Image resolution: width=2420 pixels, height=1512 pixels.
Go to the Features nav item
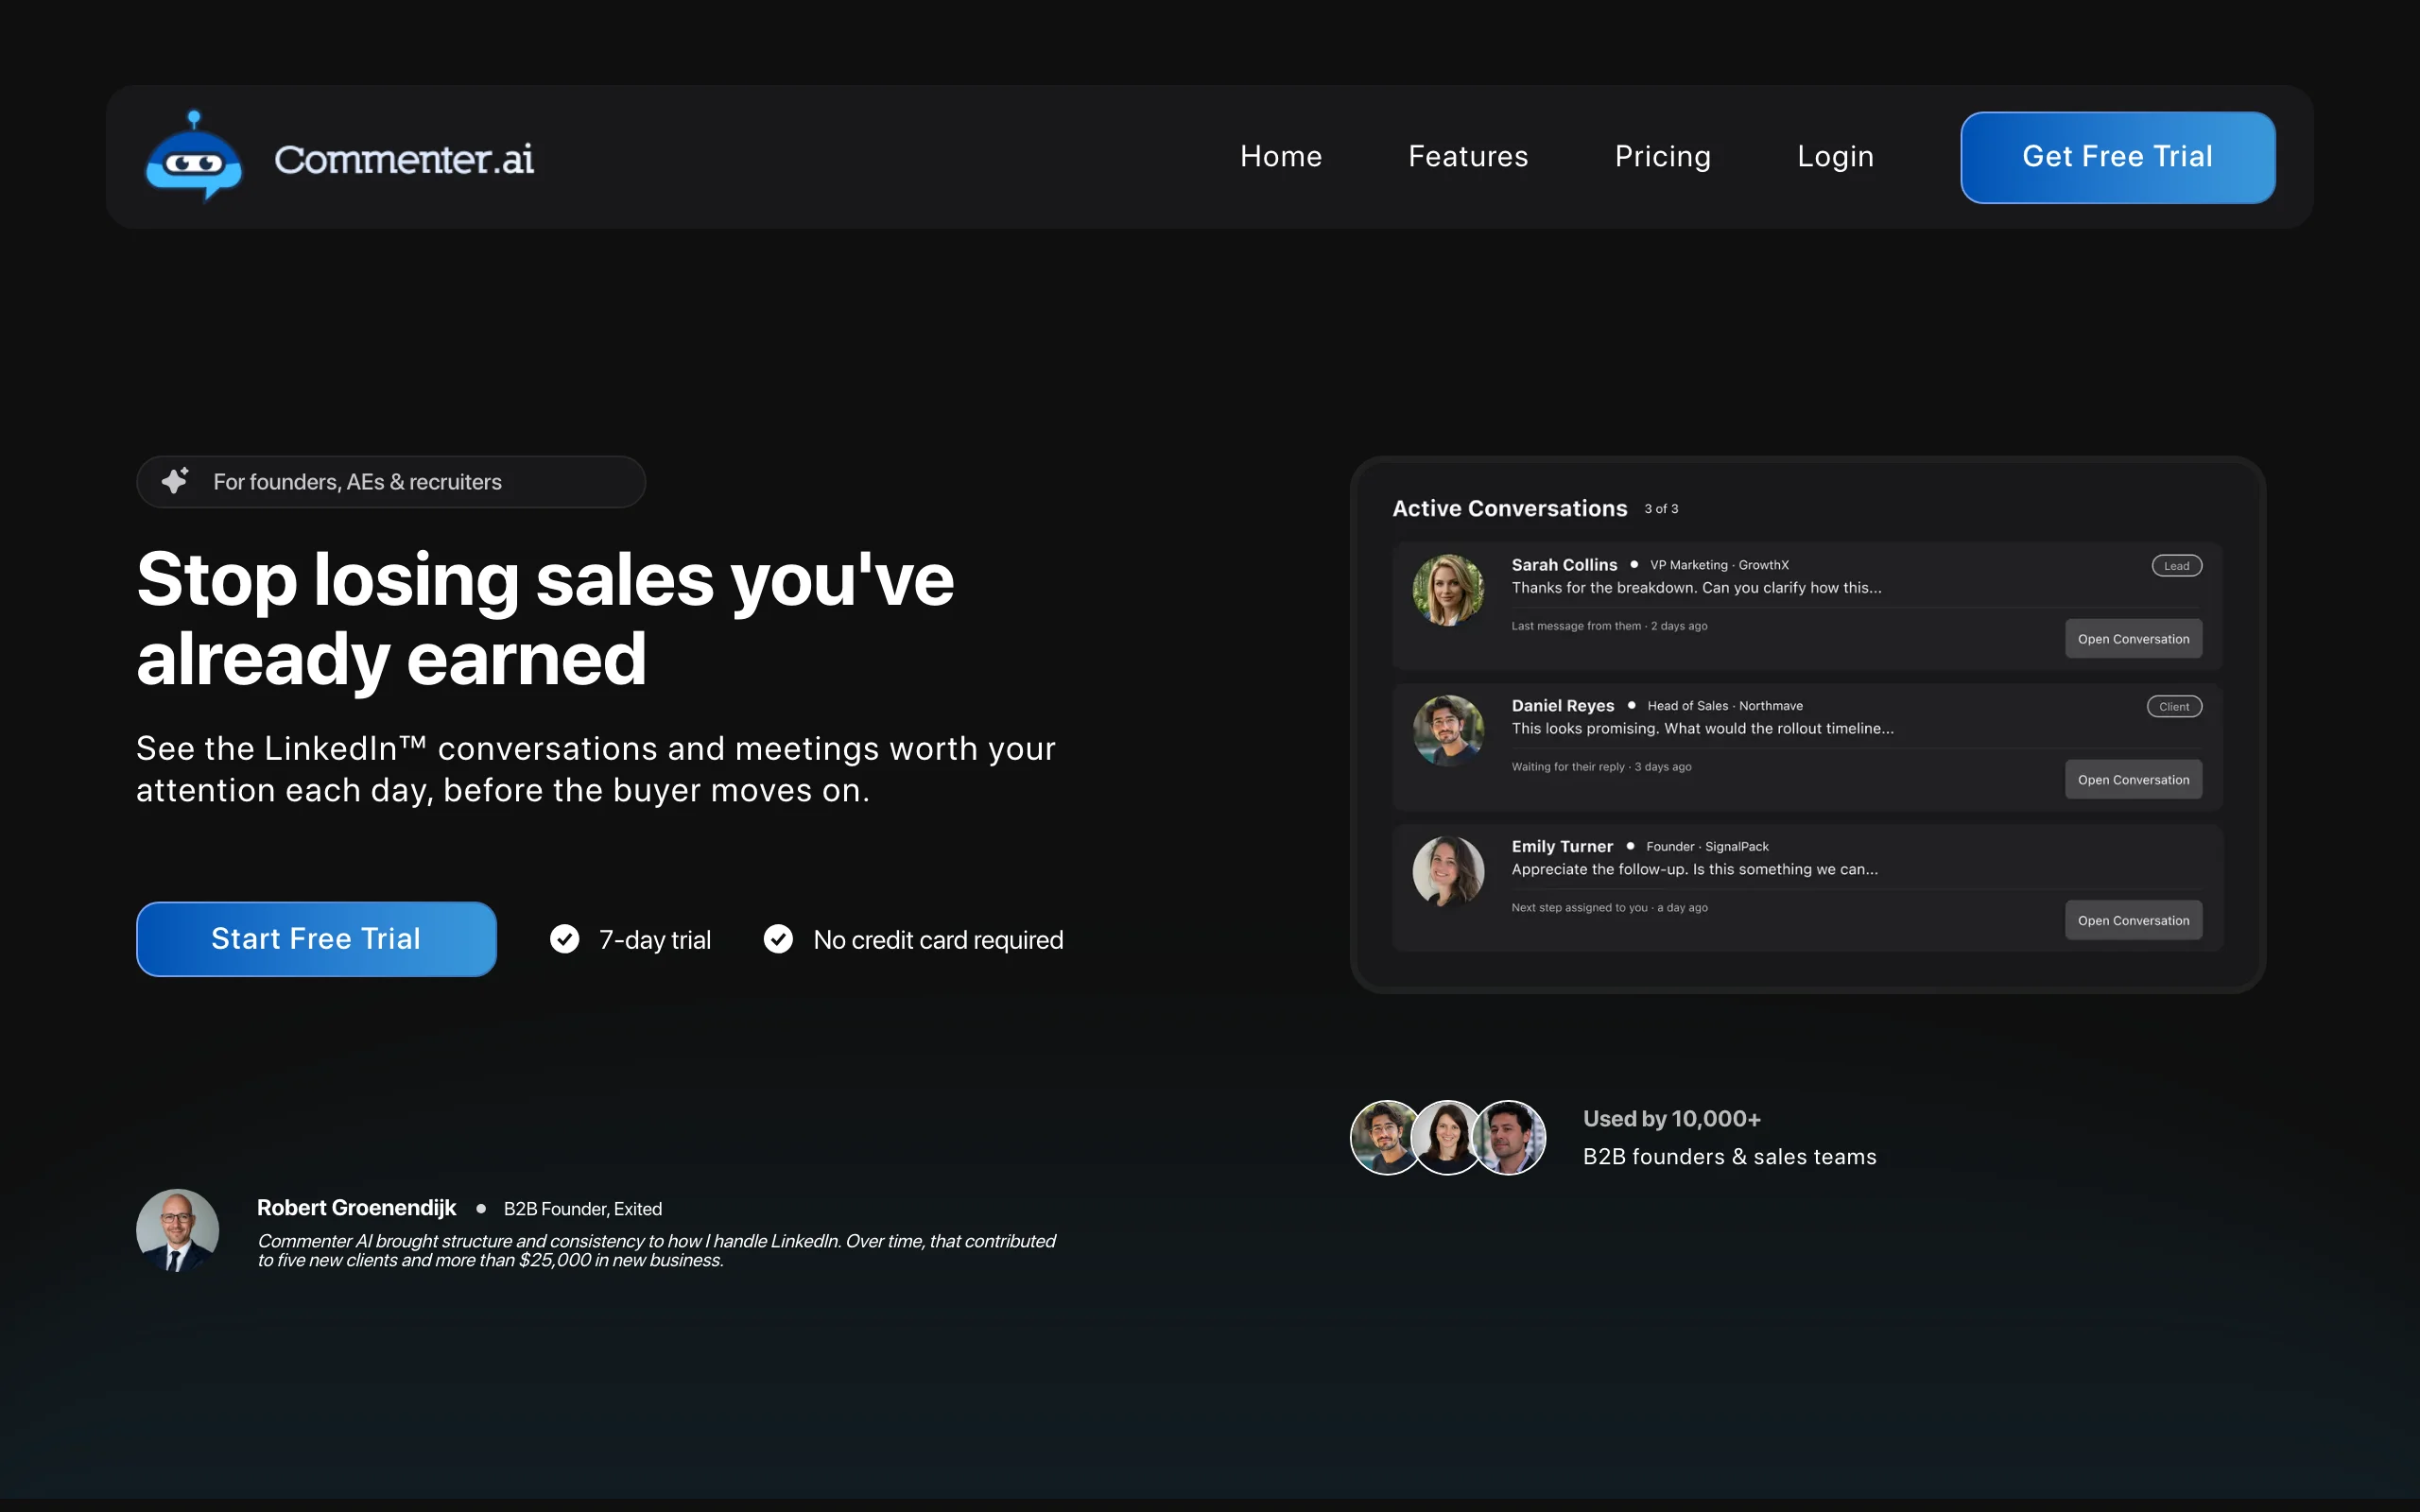tap(1468, 156)
